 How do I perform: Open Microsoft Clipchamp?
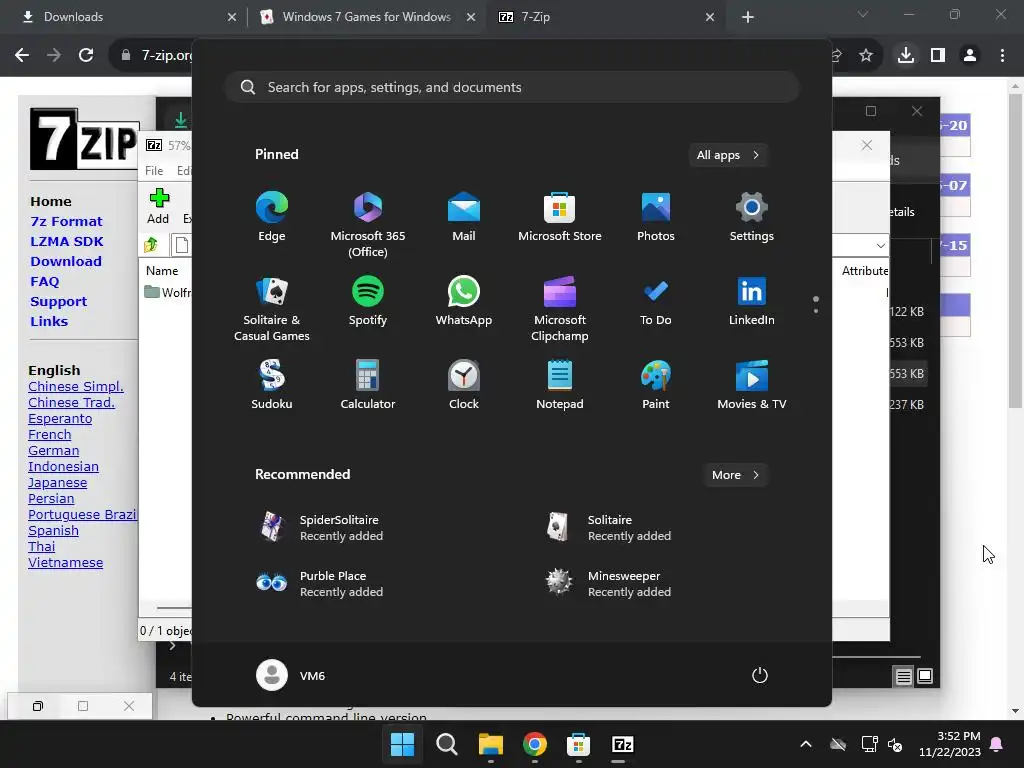tap(560, 308)
